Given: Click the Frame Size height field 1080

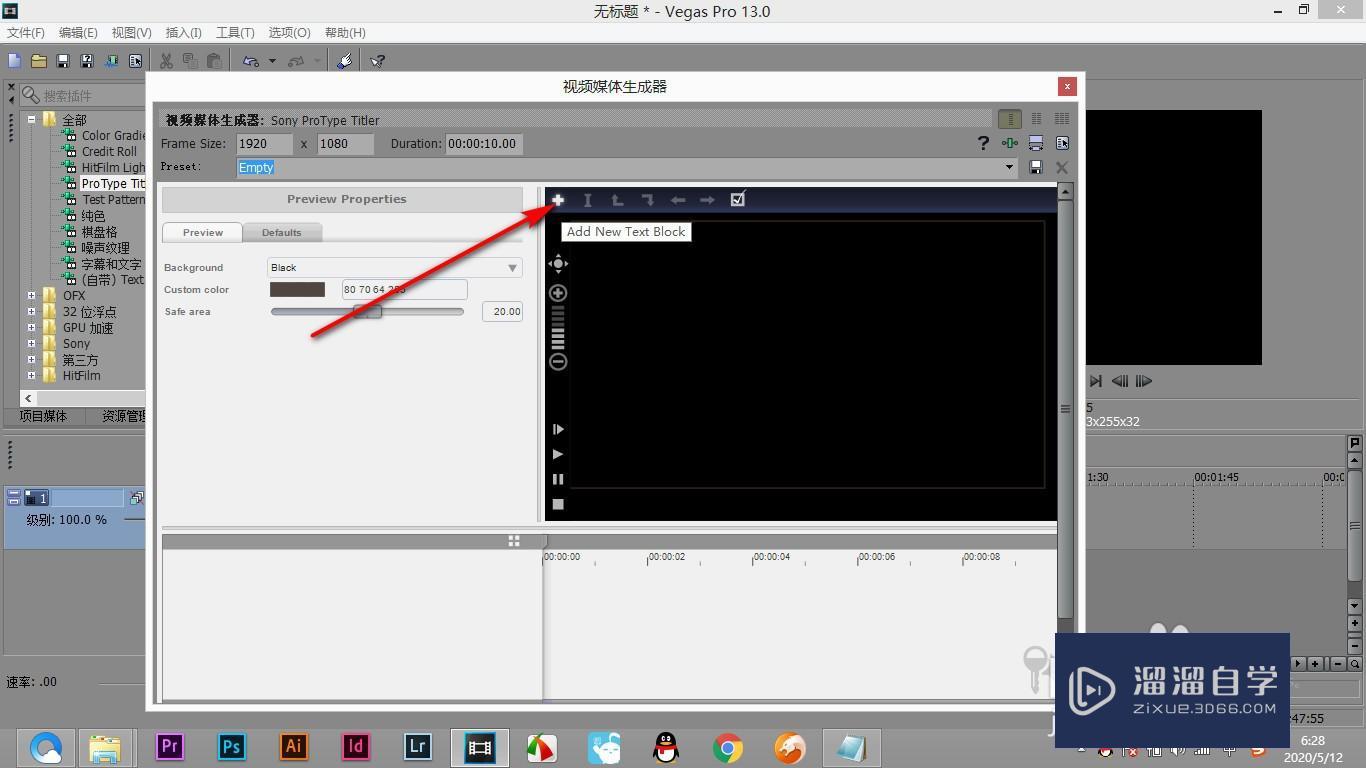Looking at the screenshot, I should pos(346,143).
